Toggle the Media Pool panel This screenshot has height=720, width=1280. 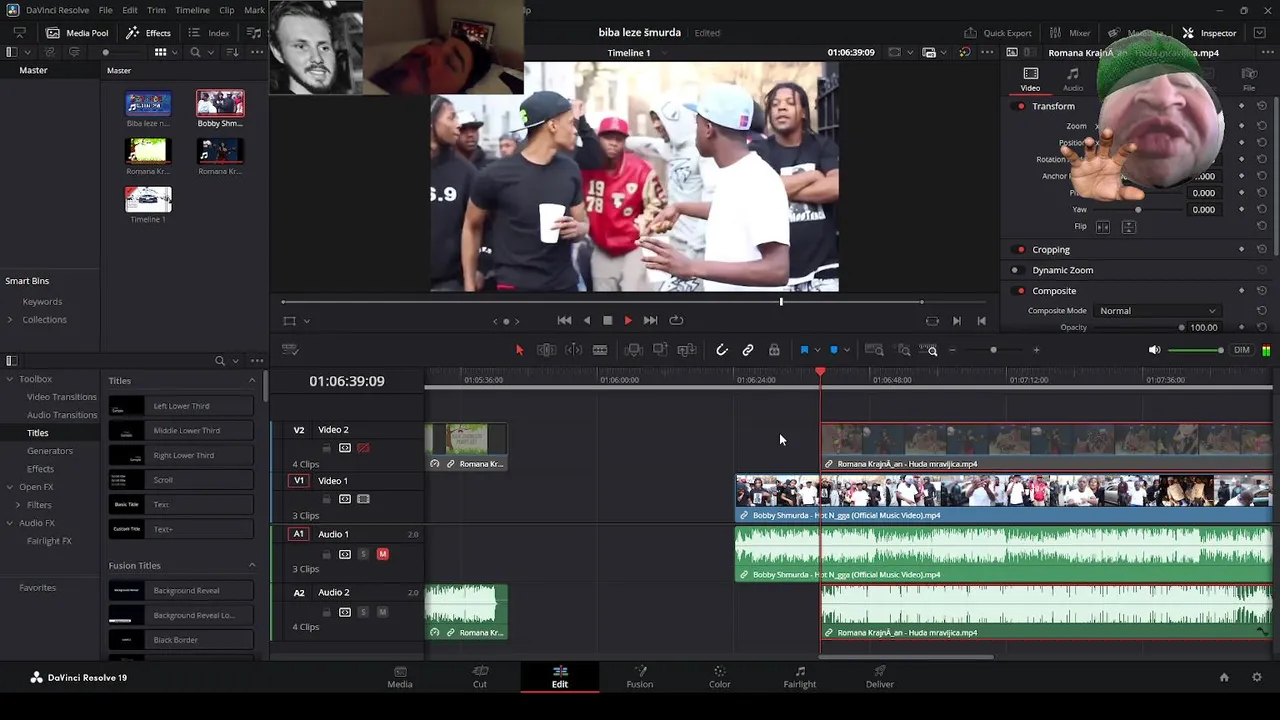[76, 33]
